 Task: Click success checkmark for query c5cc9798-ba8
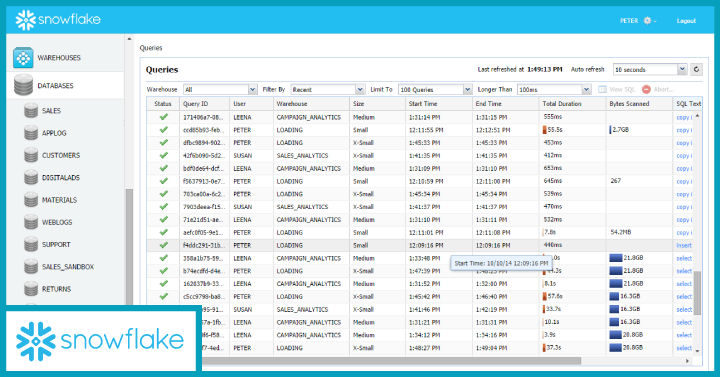[x=163, y=297]
